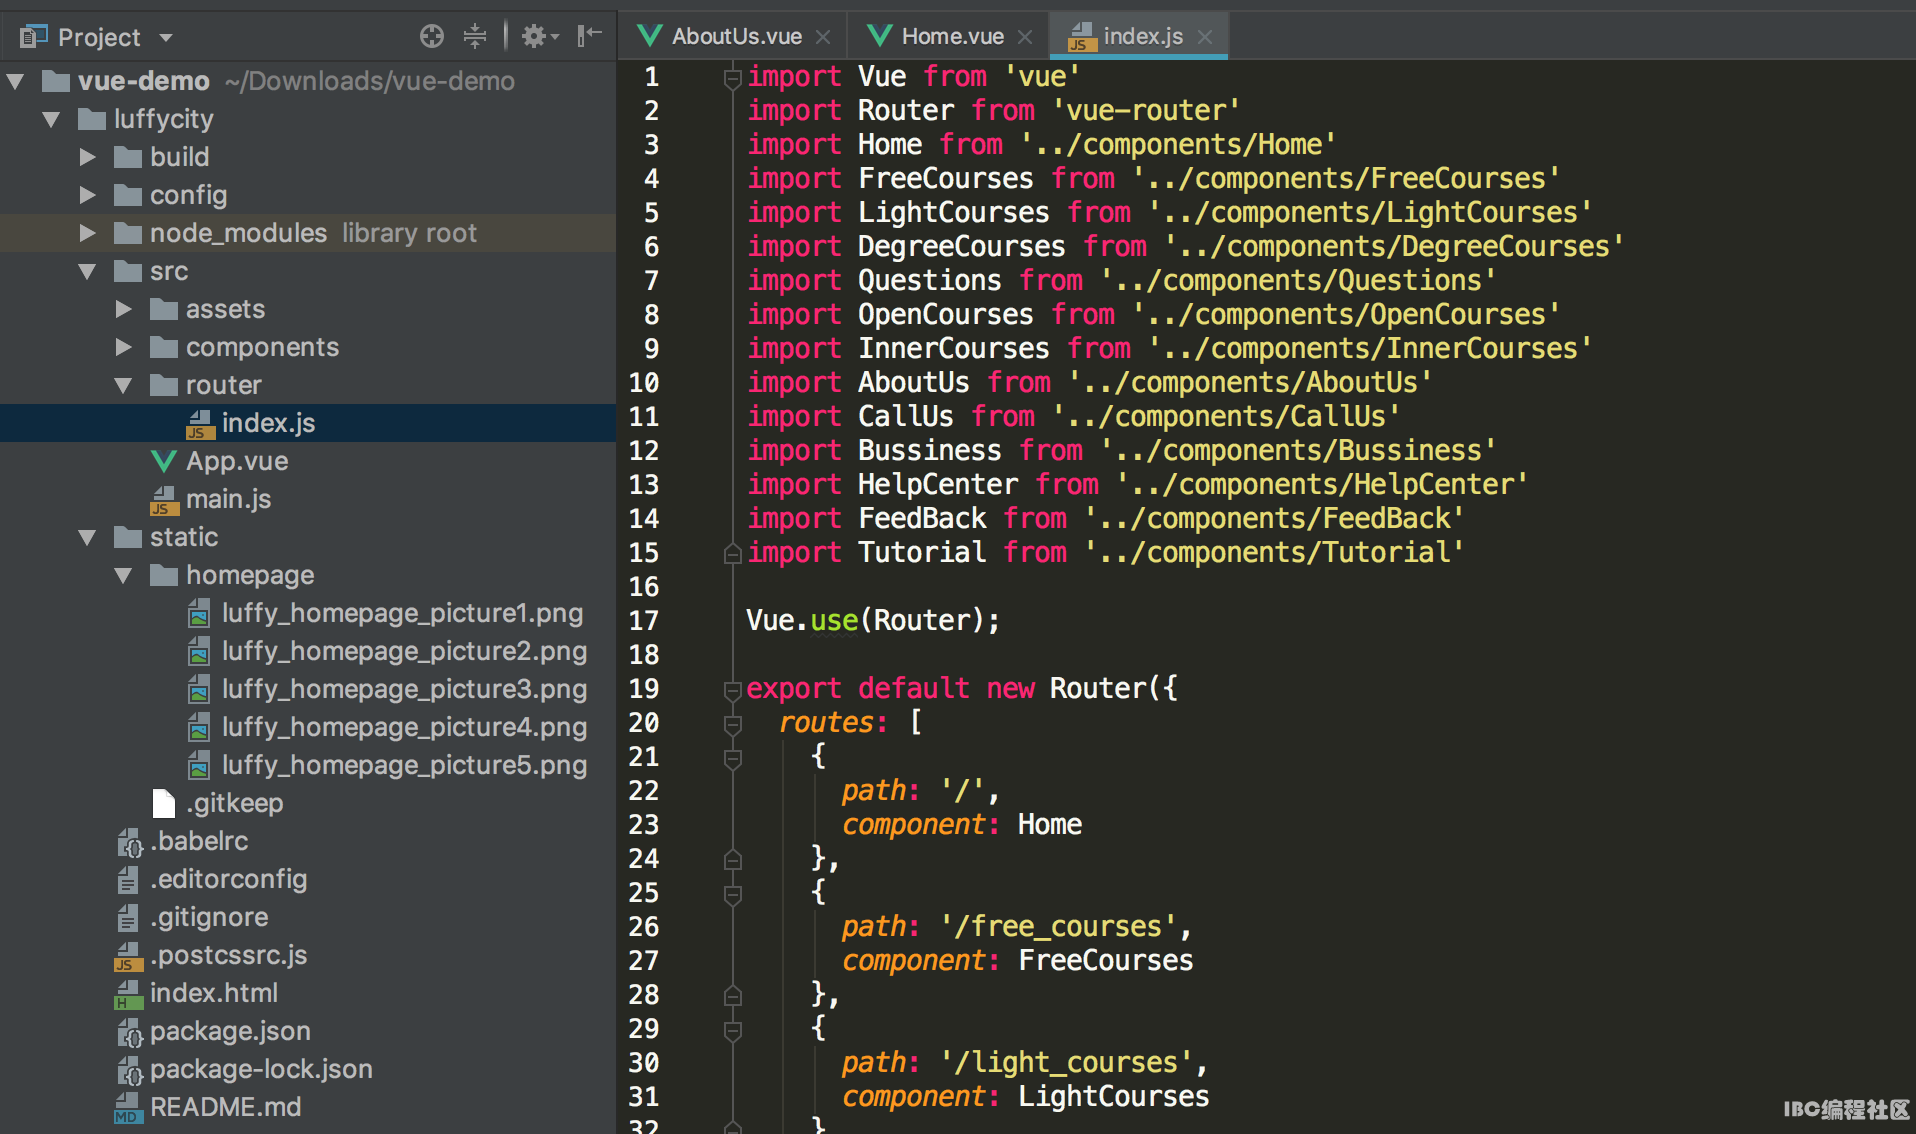Fold the routes array at line 20
Image resolution: width=1916 pixels, height=1134 pixels.
tap(732, 723)
